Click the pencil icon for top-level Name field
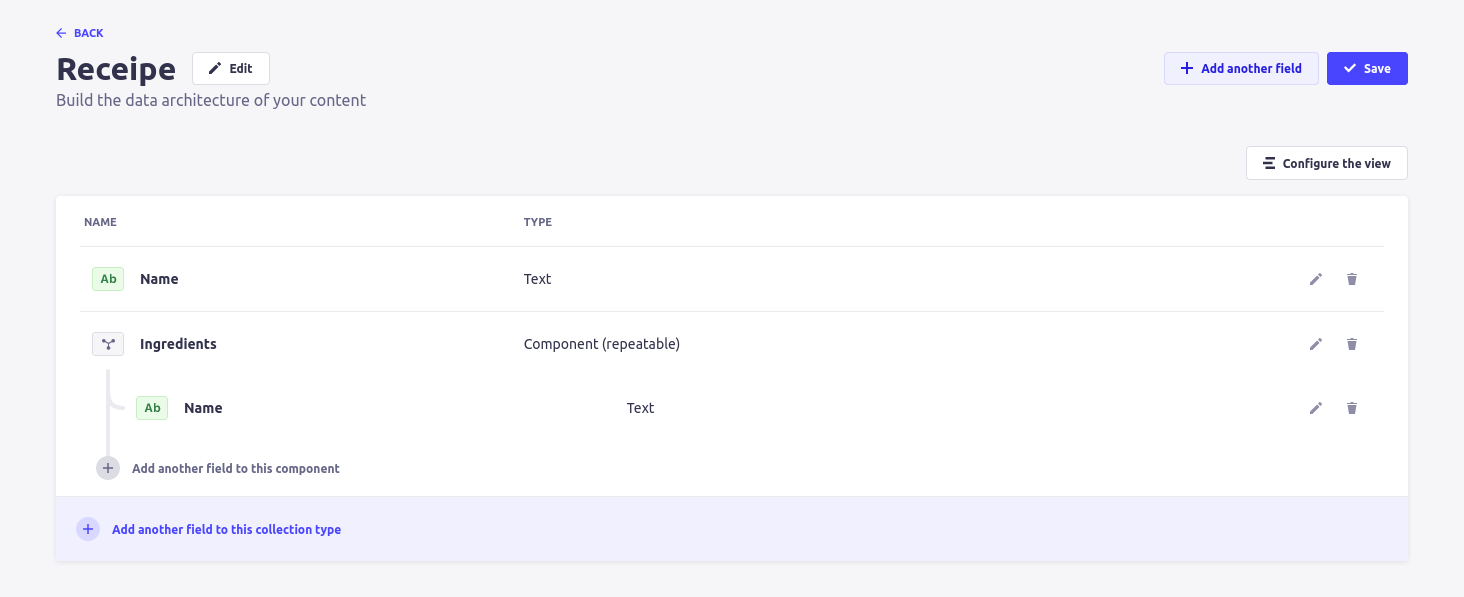This screenshot has height=597, width=1464. pos(1316,279)
